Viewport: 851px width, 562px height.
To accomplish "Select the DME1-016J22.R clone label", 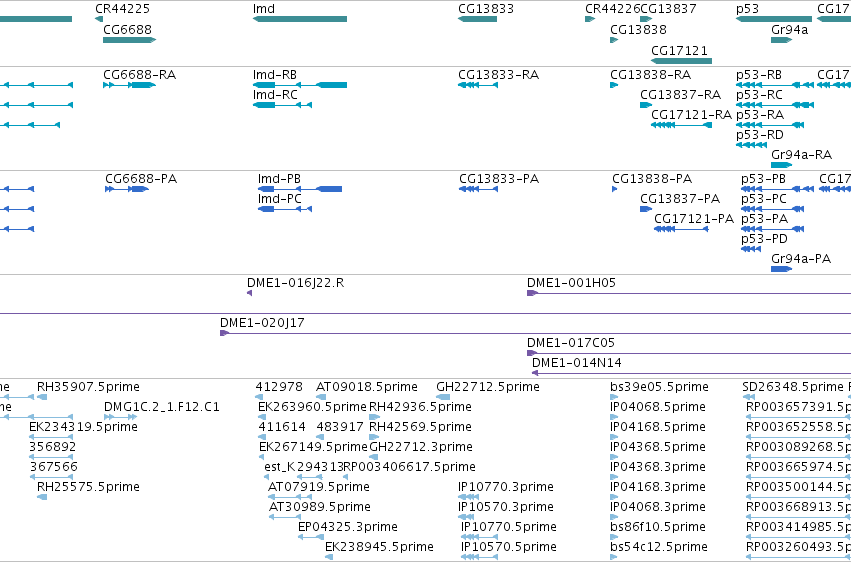I will pos(295,283).
